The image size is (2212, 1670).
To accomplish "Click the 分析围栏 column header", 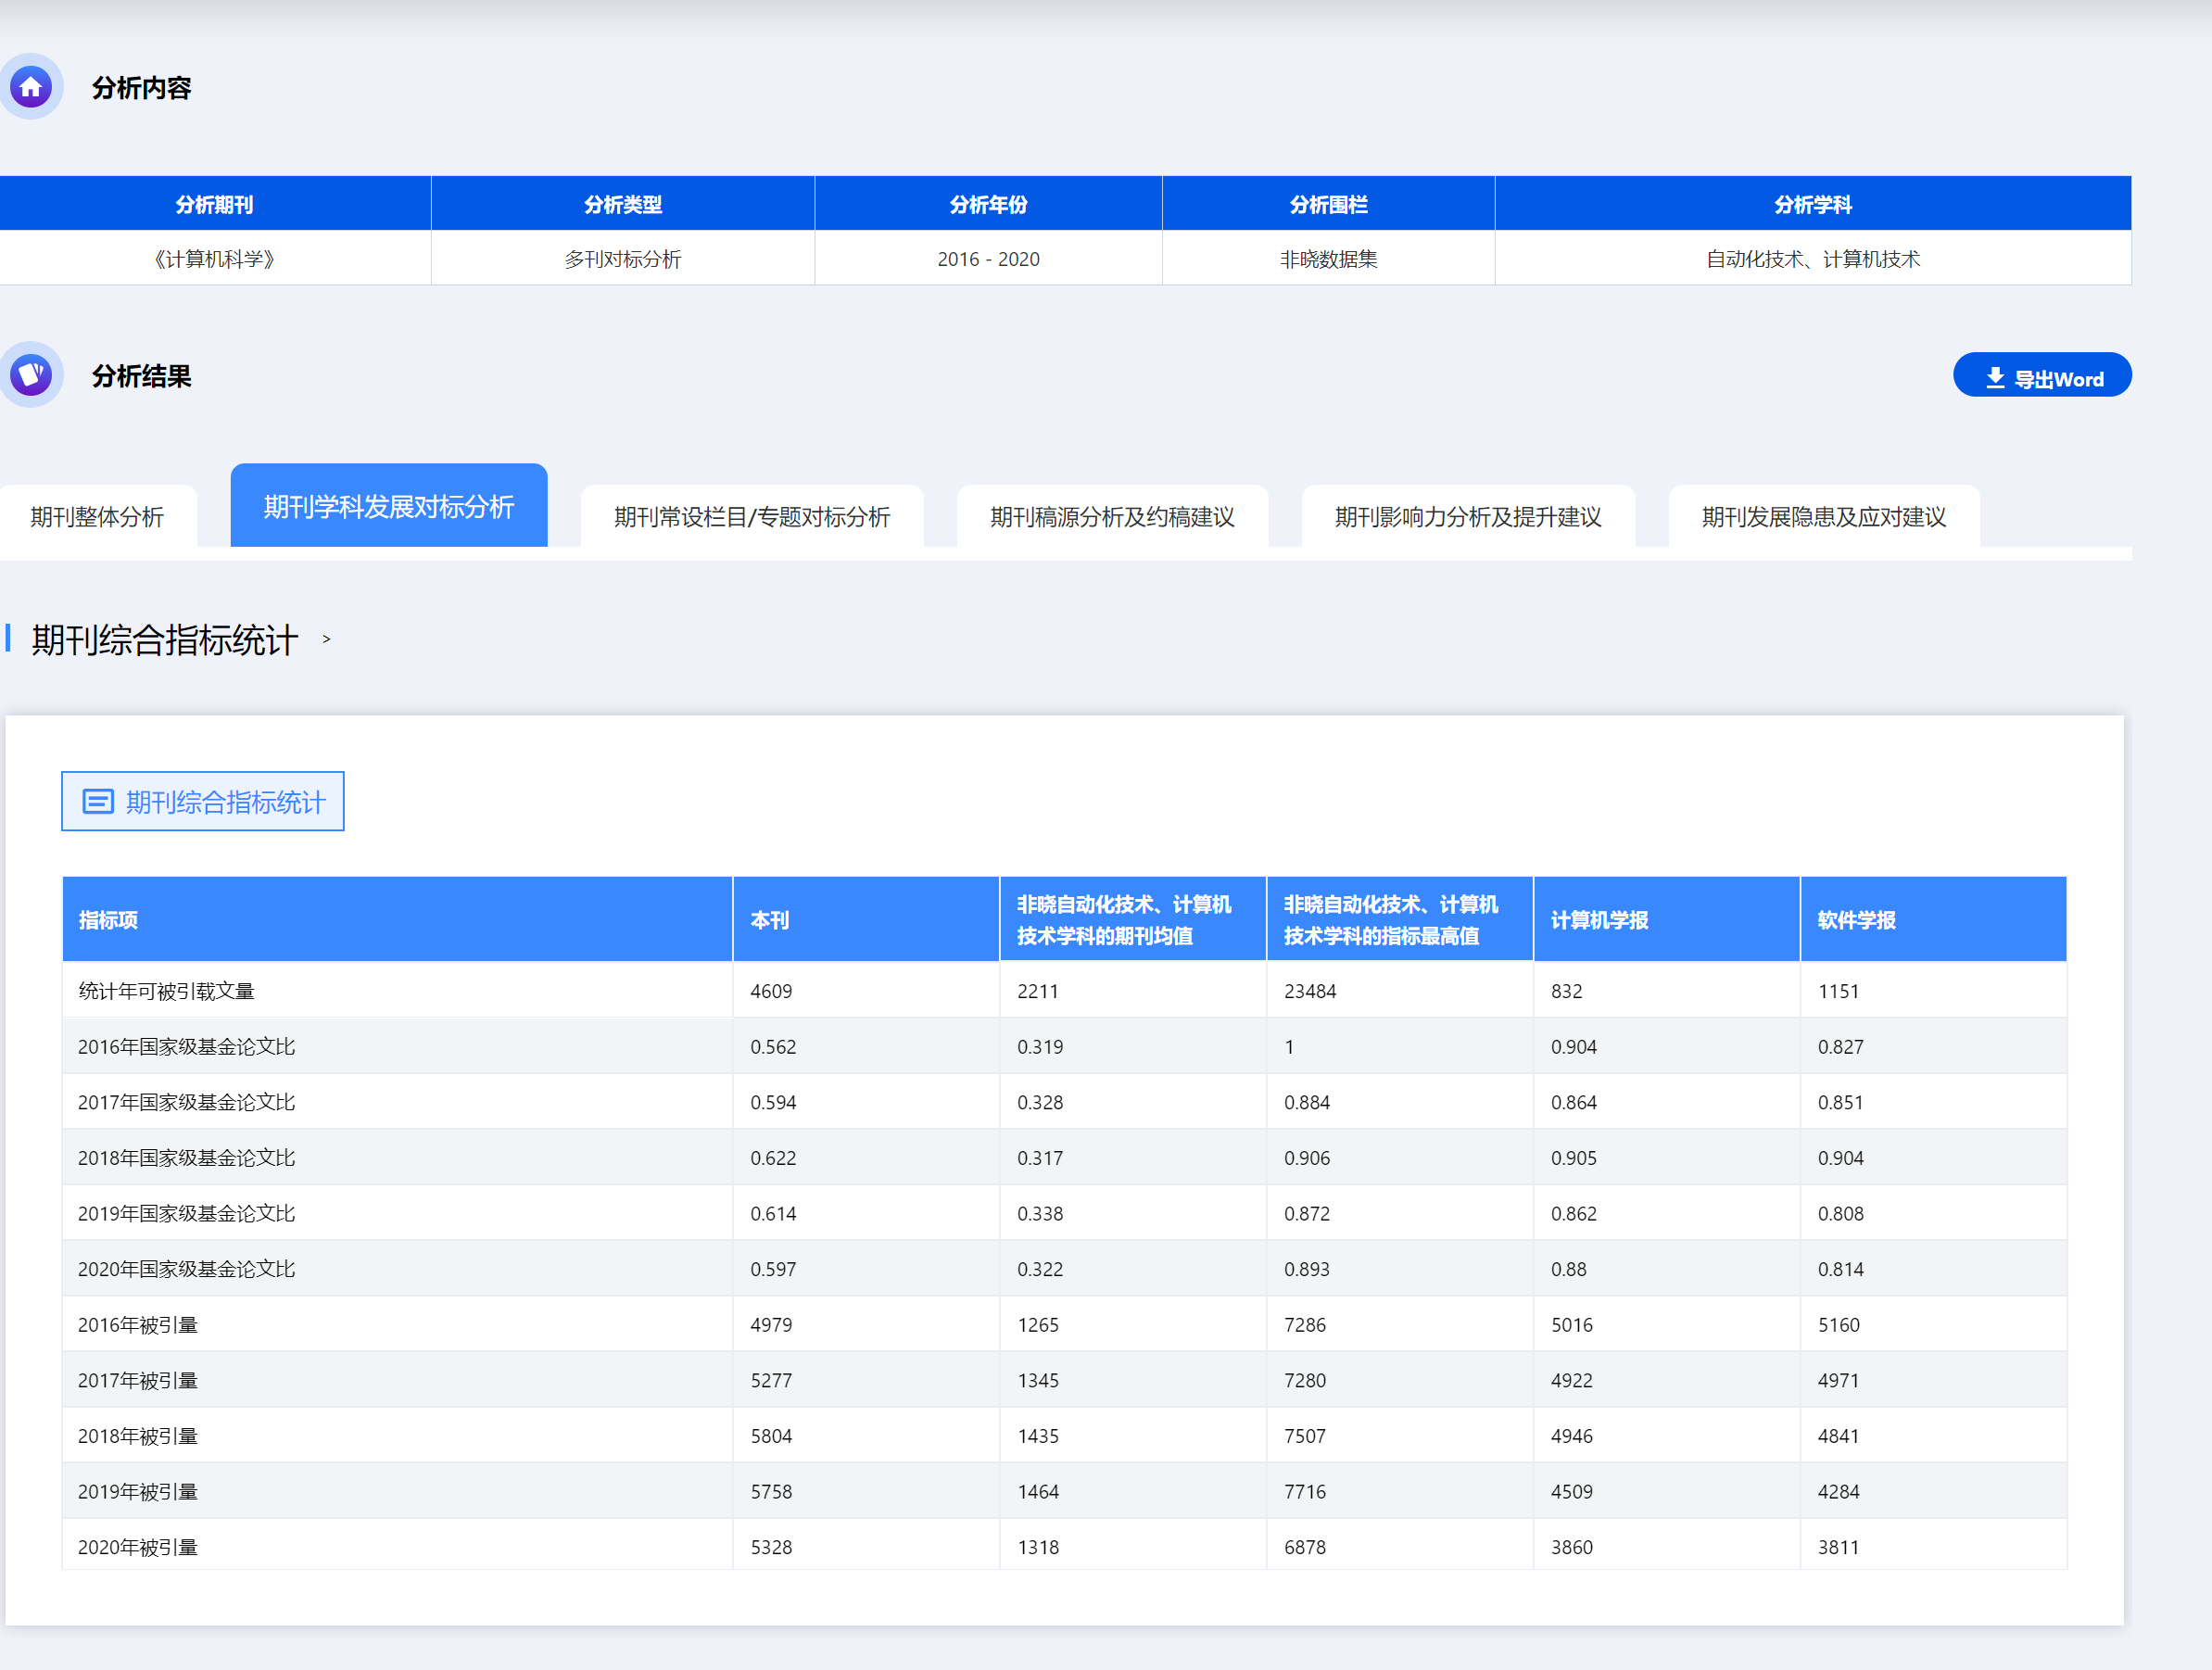I will [x=1328, y=204].
